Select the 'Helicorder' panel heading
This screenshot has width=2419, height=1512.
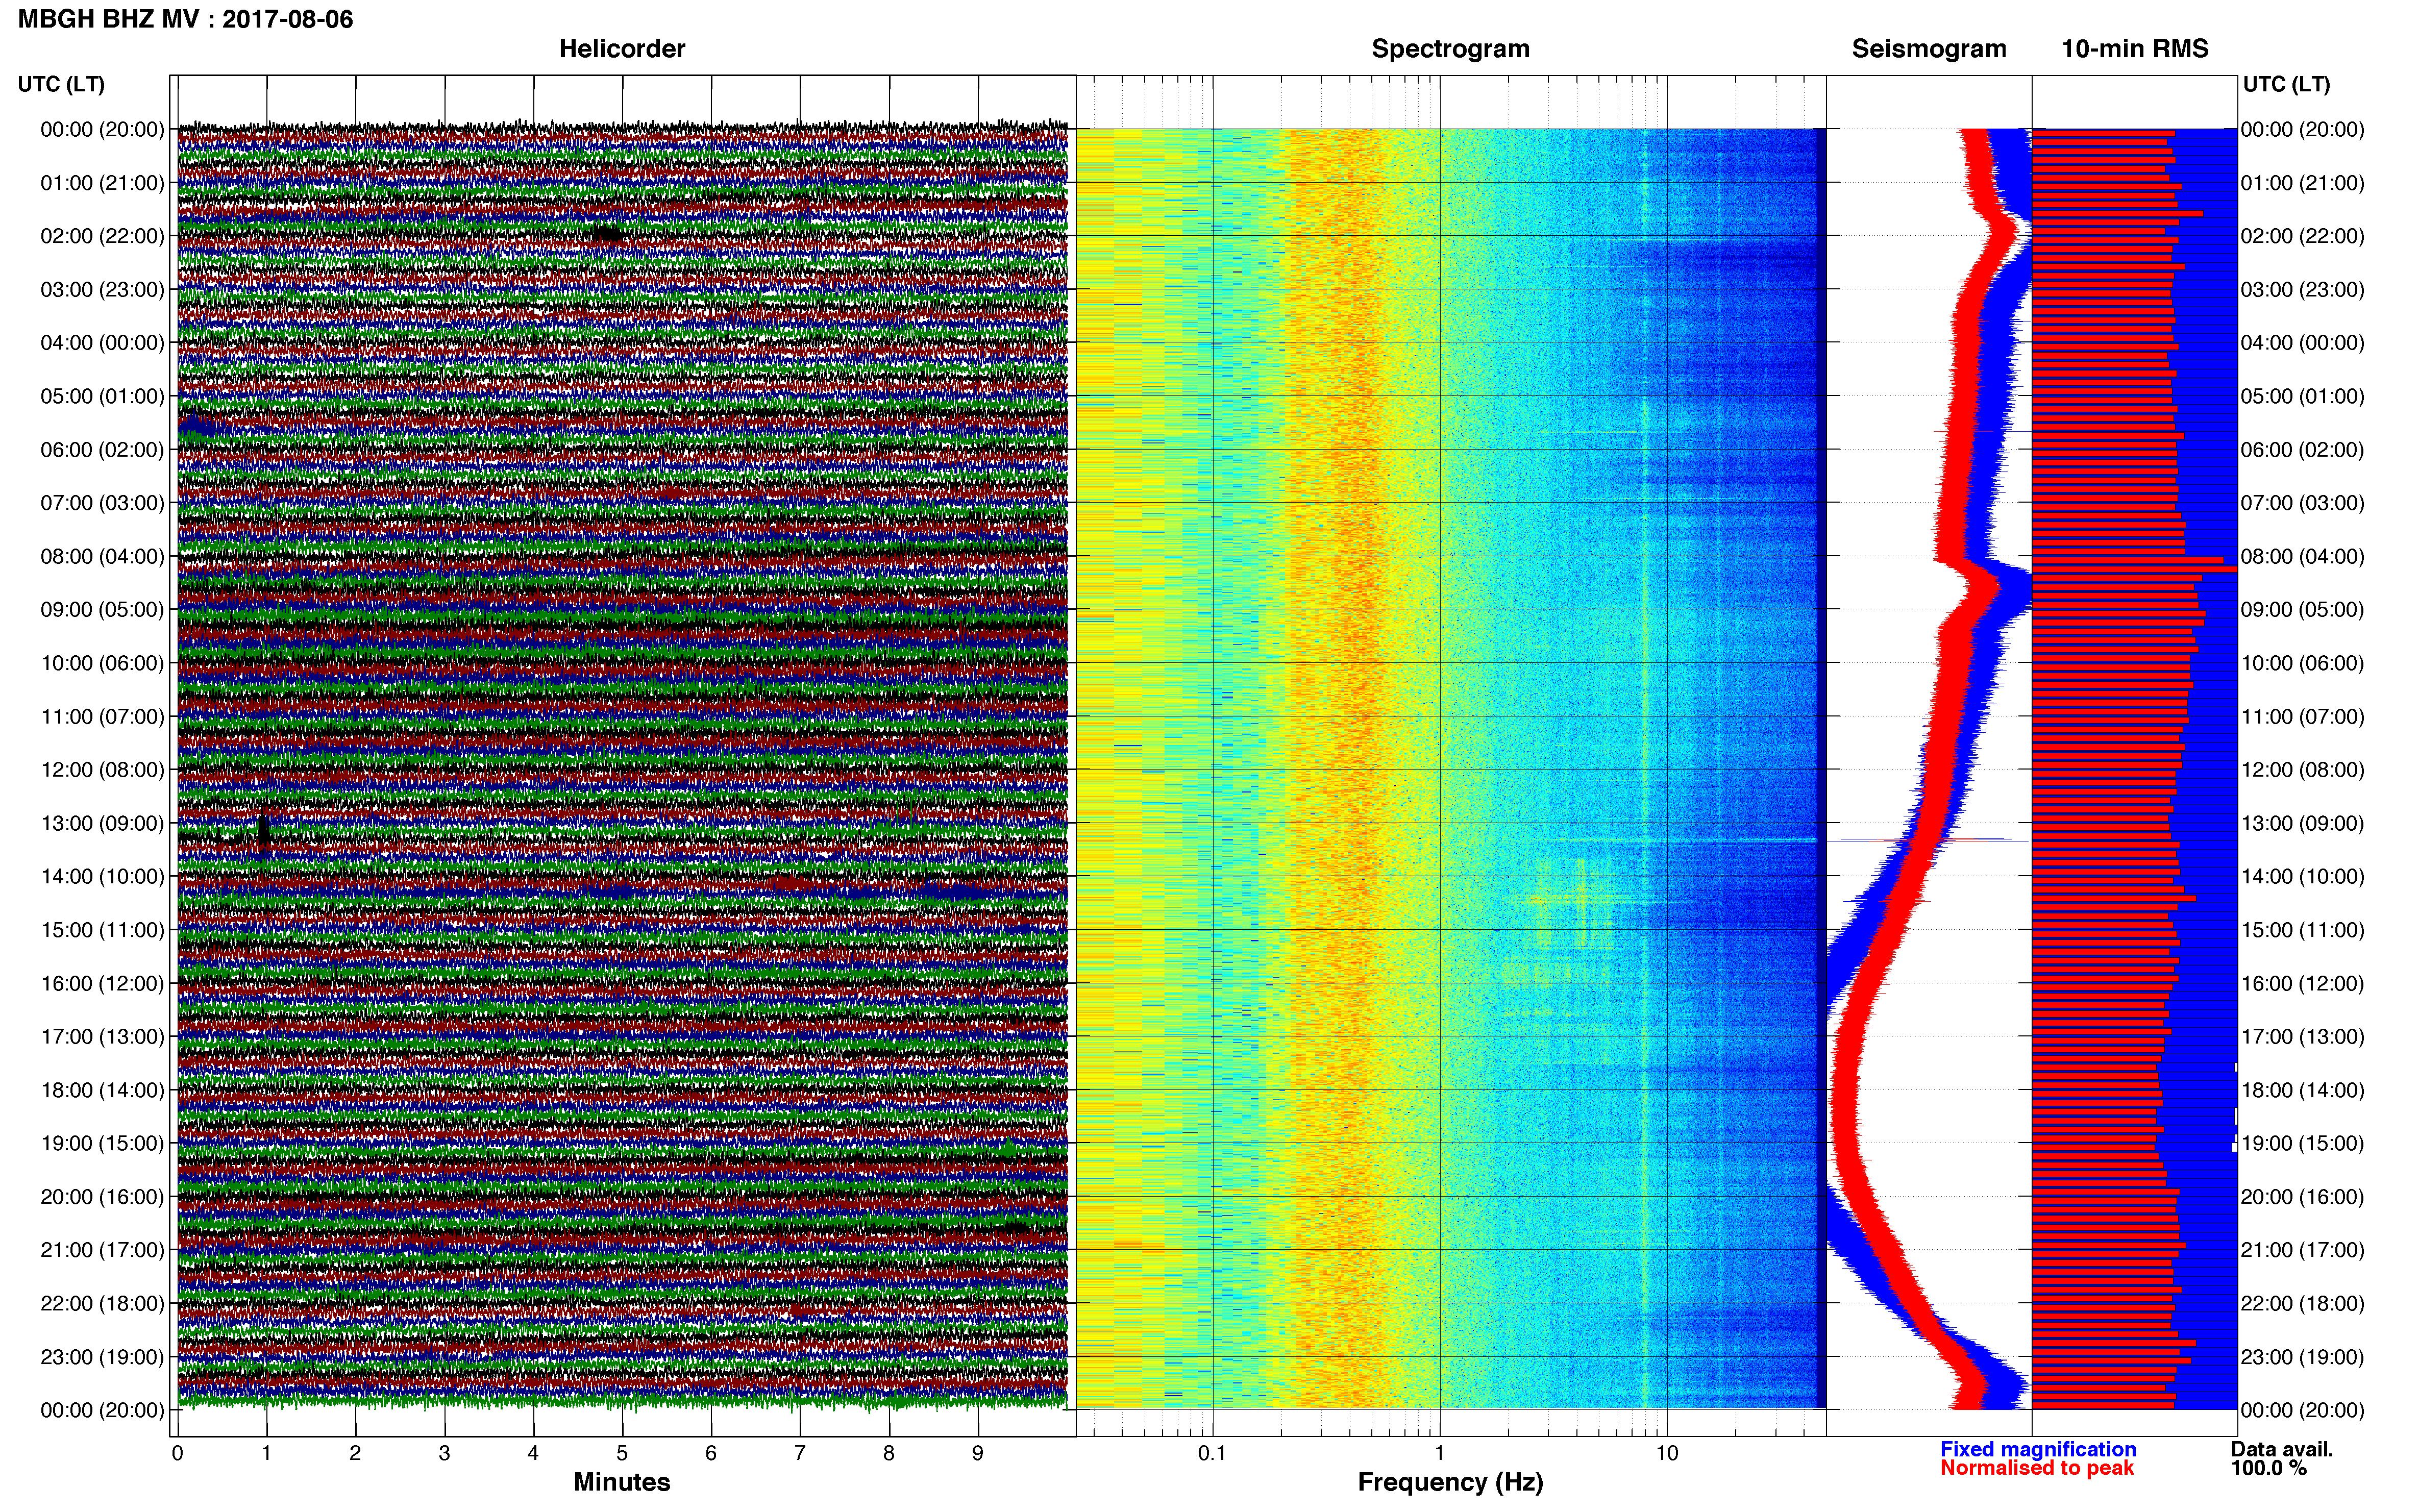click(x=622, y=49)
